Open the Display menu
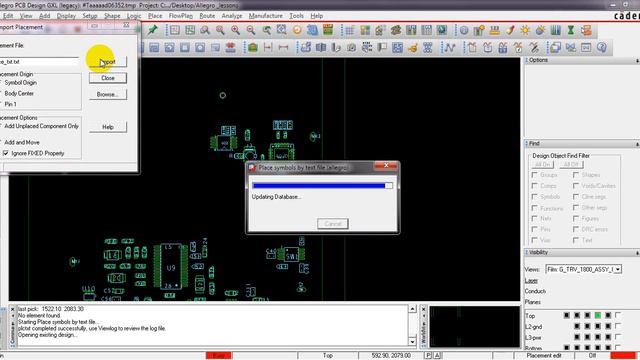This screenshot has height=360, width=640. click(x=66, y=16)
